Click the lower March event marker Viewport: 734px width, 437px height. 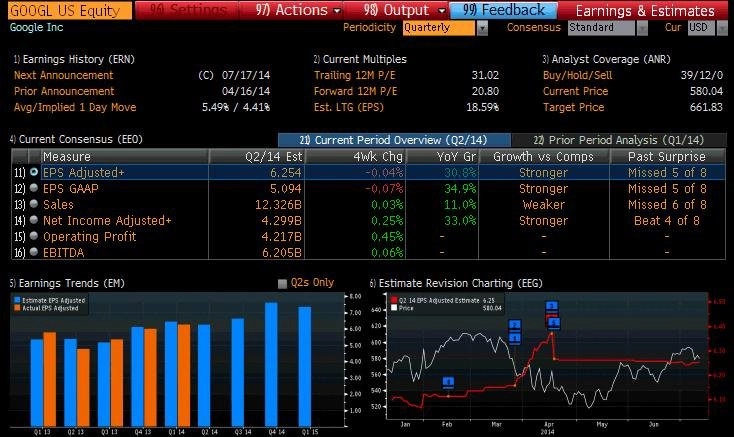(x=514, y=338)
